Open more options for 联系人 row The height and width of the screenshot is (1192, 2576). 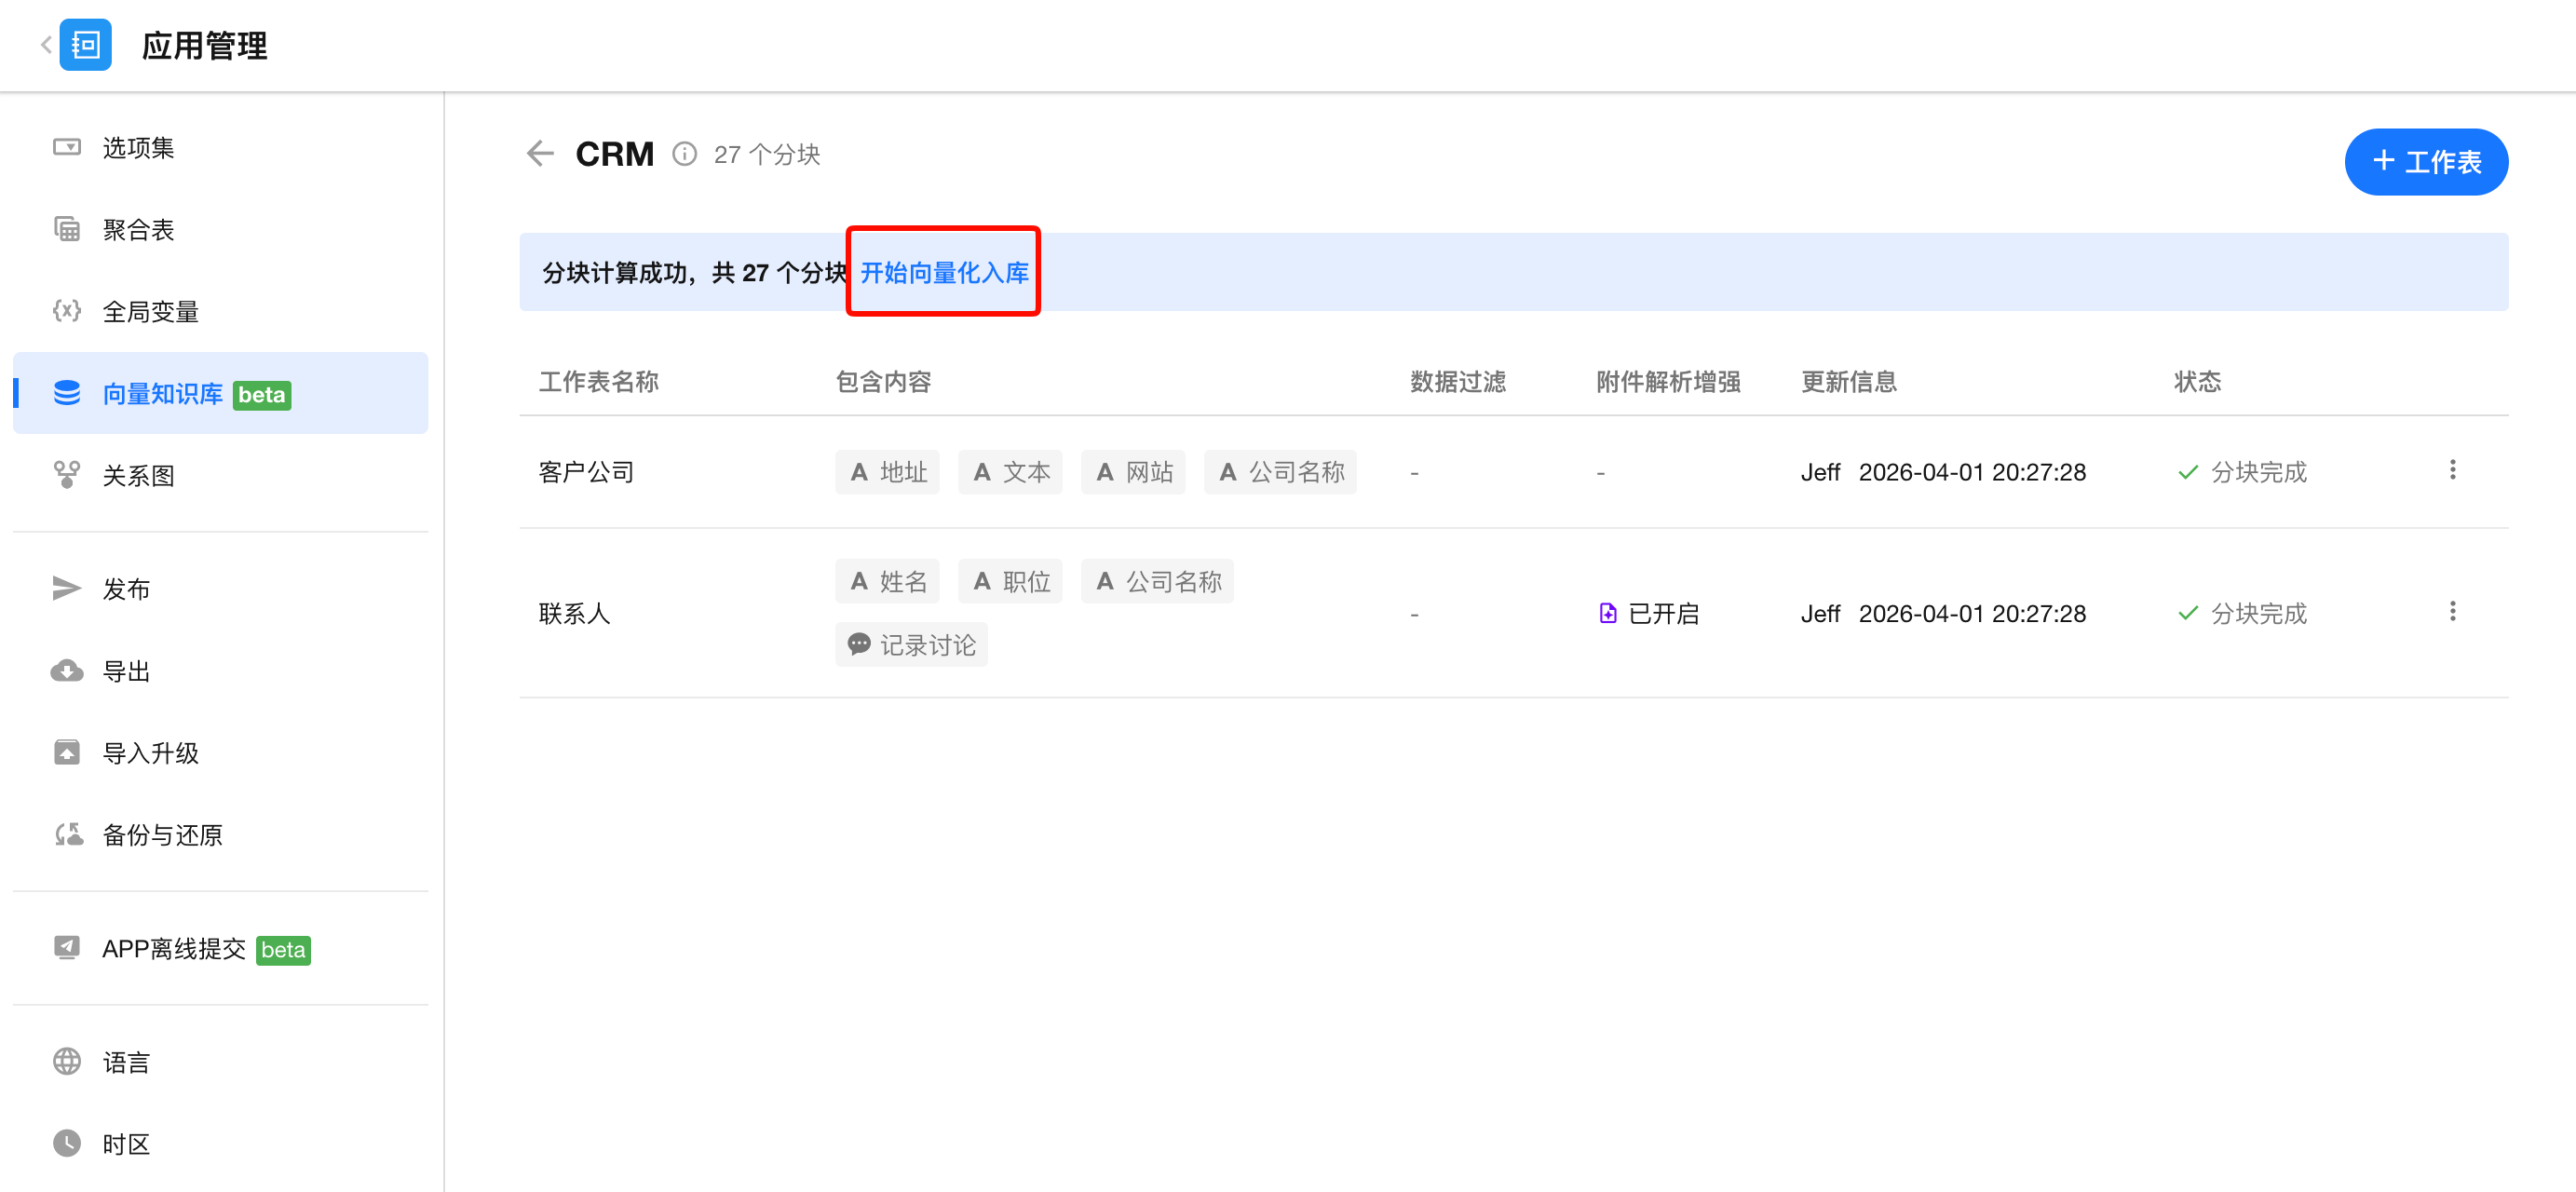2451,611
